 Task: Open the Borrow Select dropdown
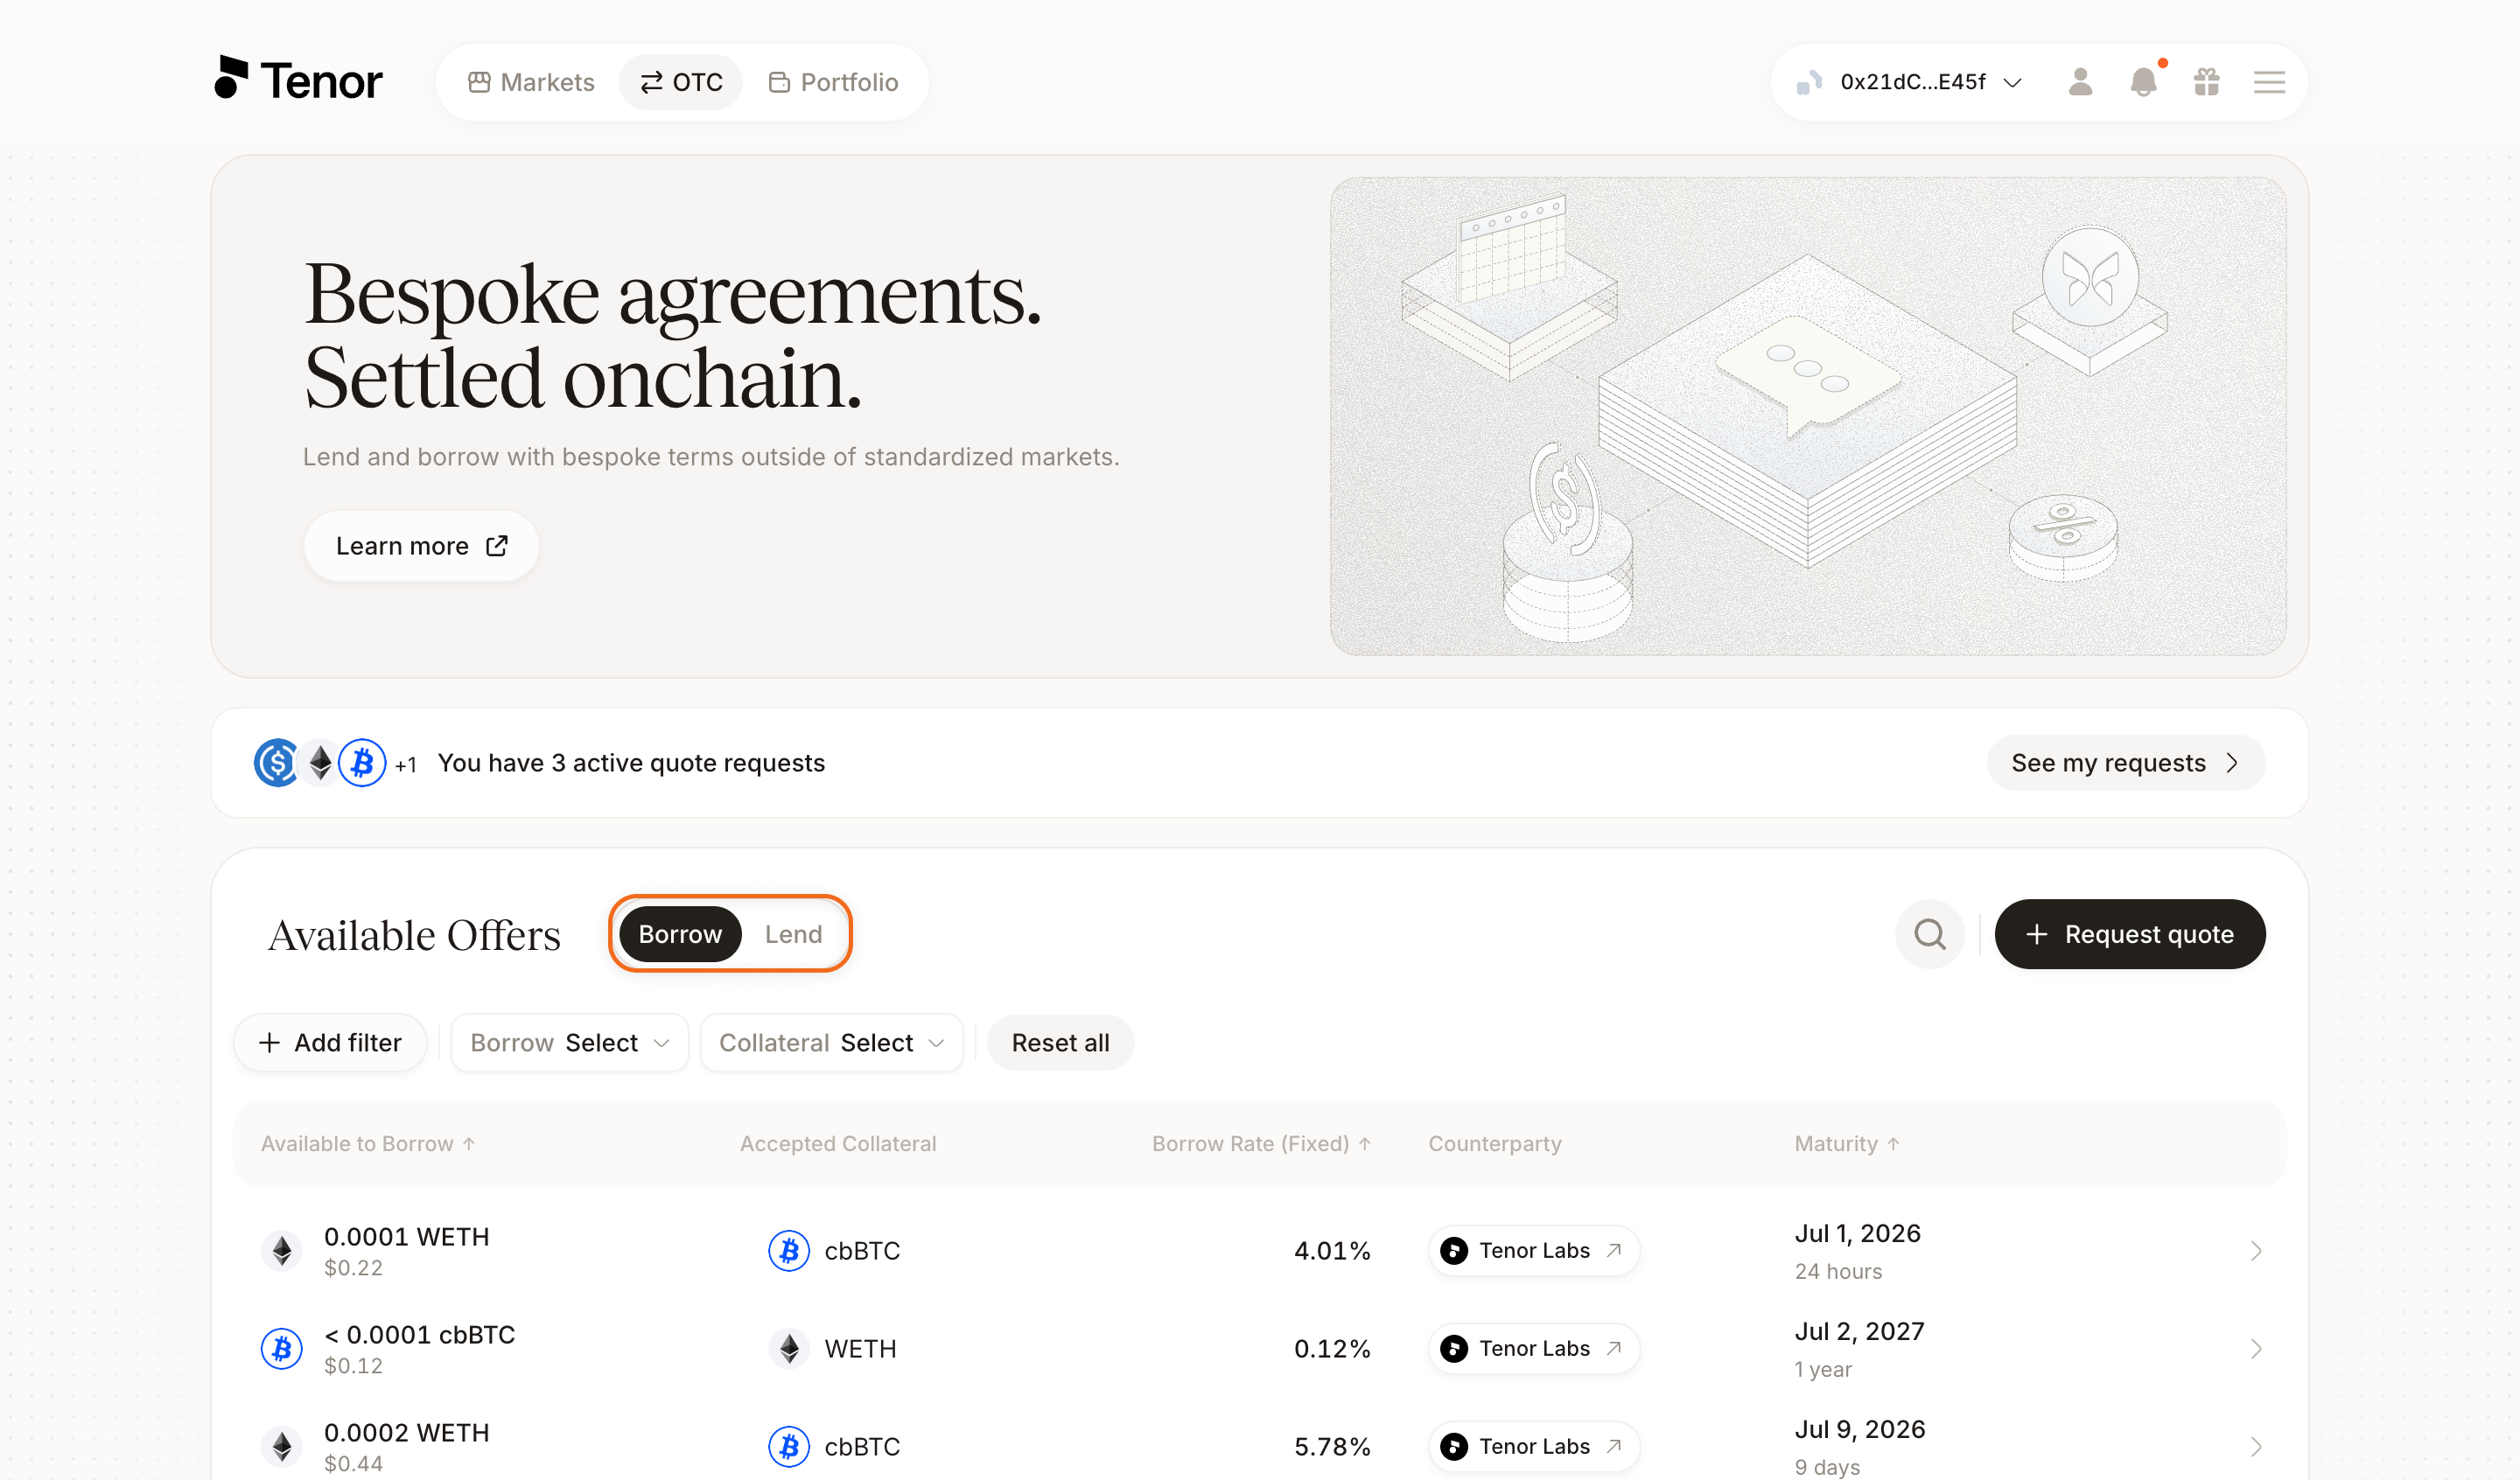click(570, 1043)
